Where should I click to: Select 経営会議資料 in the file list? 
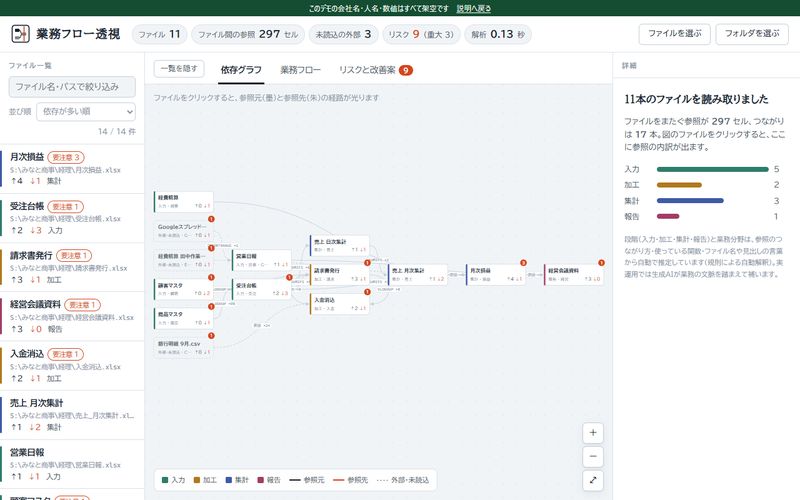point(72,316)
